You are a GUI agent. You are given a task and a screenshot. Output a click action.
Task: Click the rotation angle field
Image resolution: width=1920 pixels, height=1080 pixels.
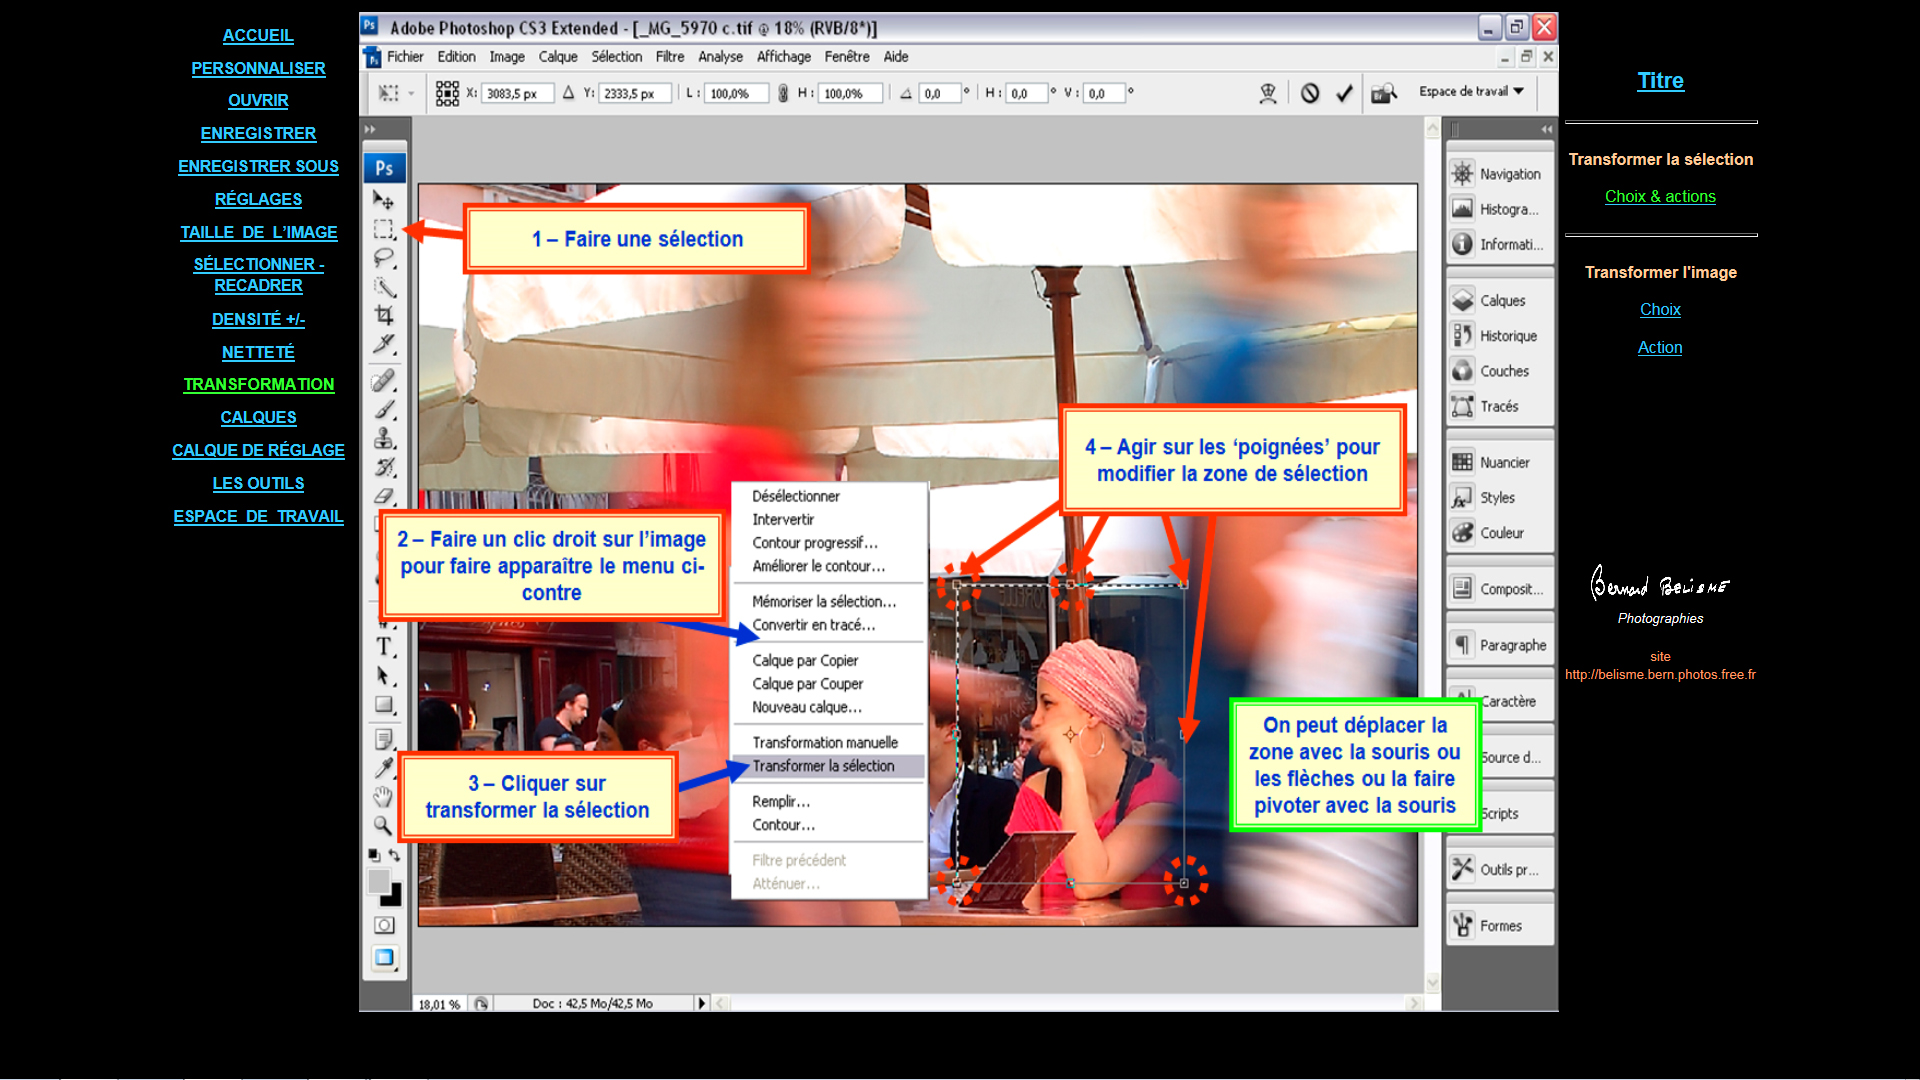coord(940,93)
